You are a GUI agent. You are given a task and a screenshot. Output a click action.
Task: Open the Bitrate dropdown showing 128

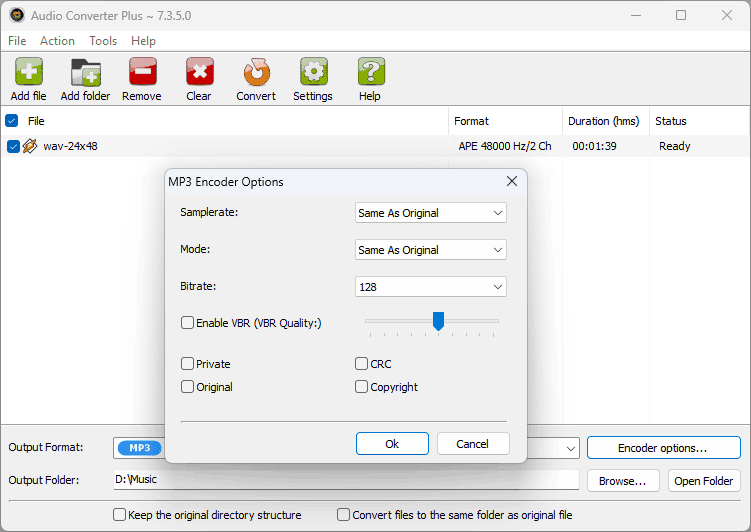pos(431,286)
